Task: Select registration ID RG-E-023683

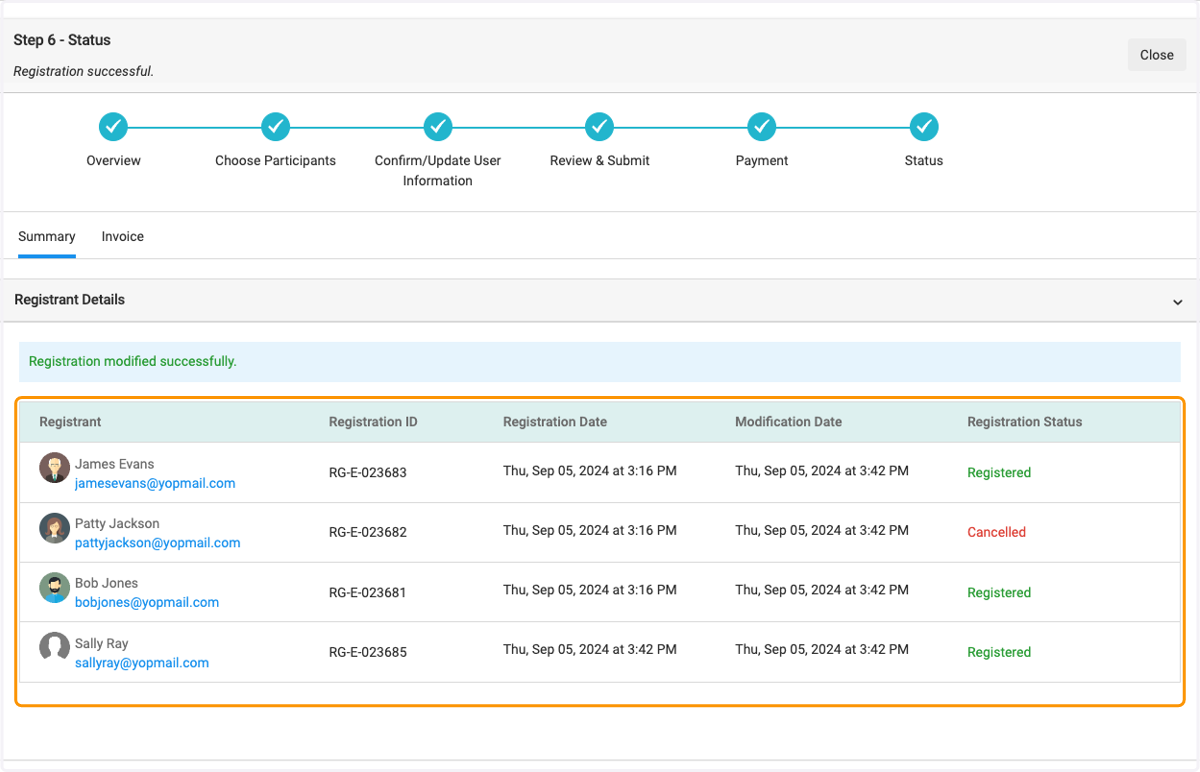Action: 368,472
